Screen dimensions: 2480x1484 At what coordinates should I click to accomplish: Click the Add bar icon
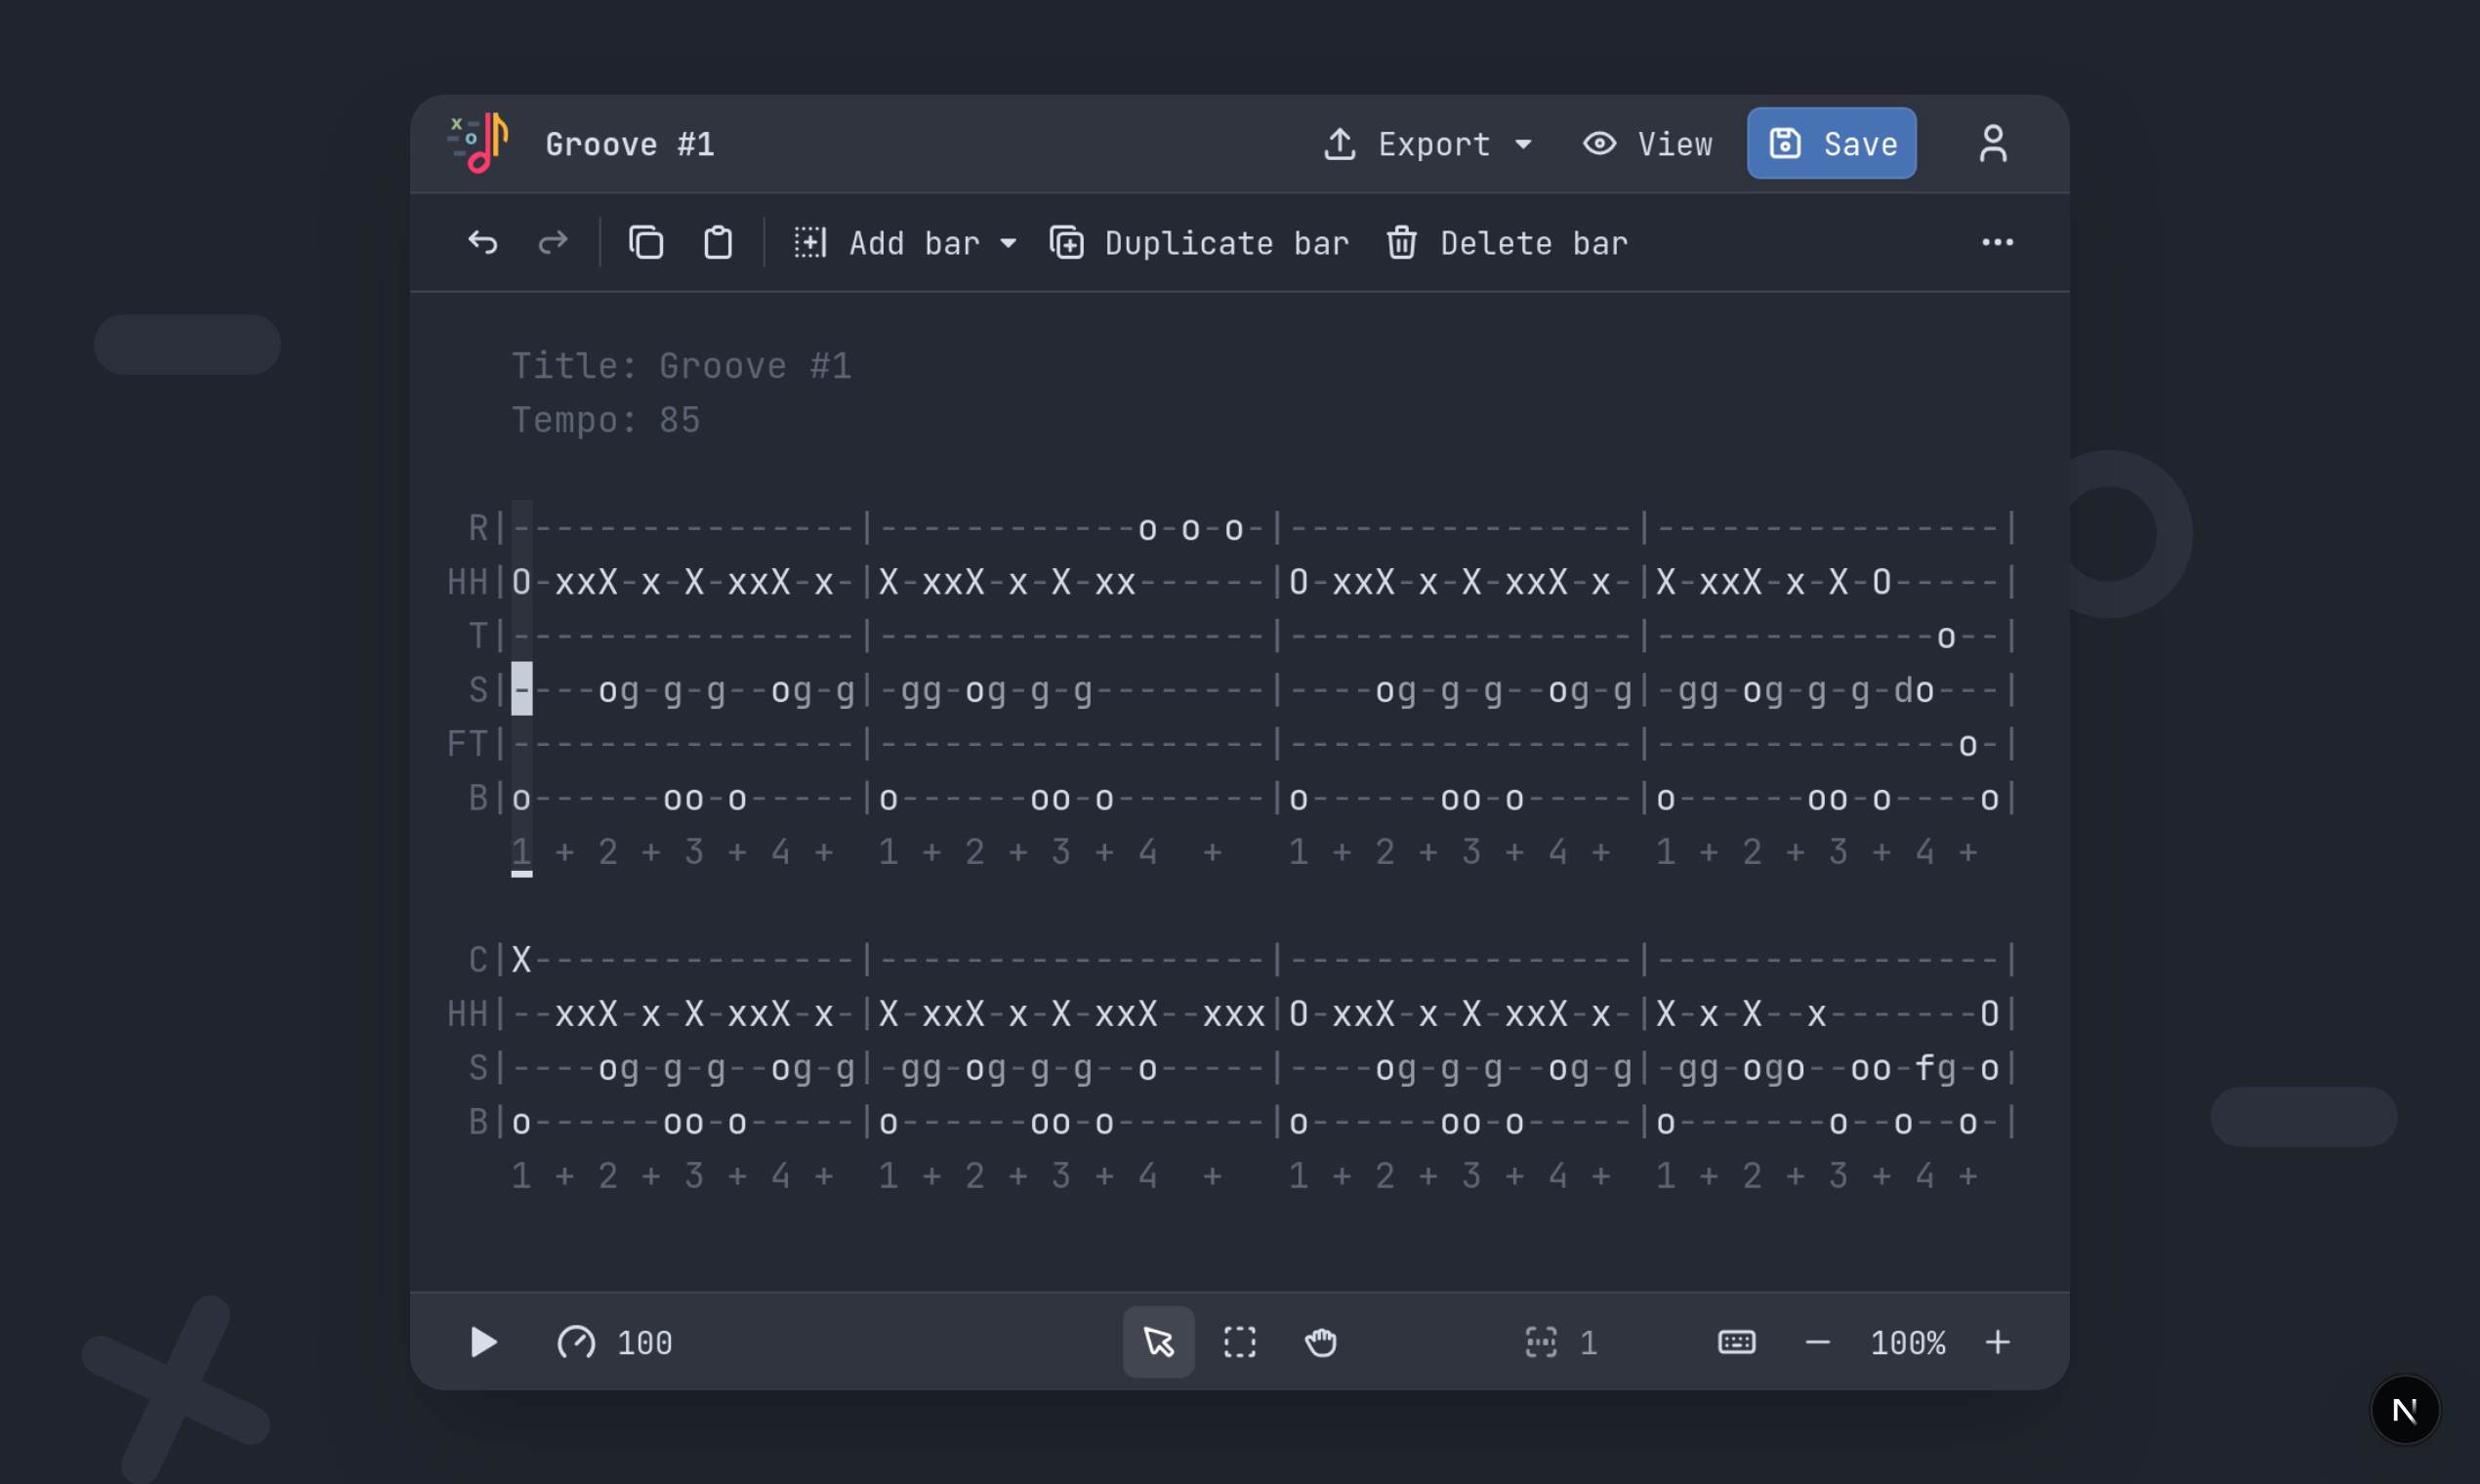pos(810,243)
